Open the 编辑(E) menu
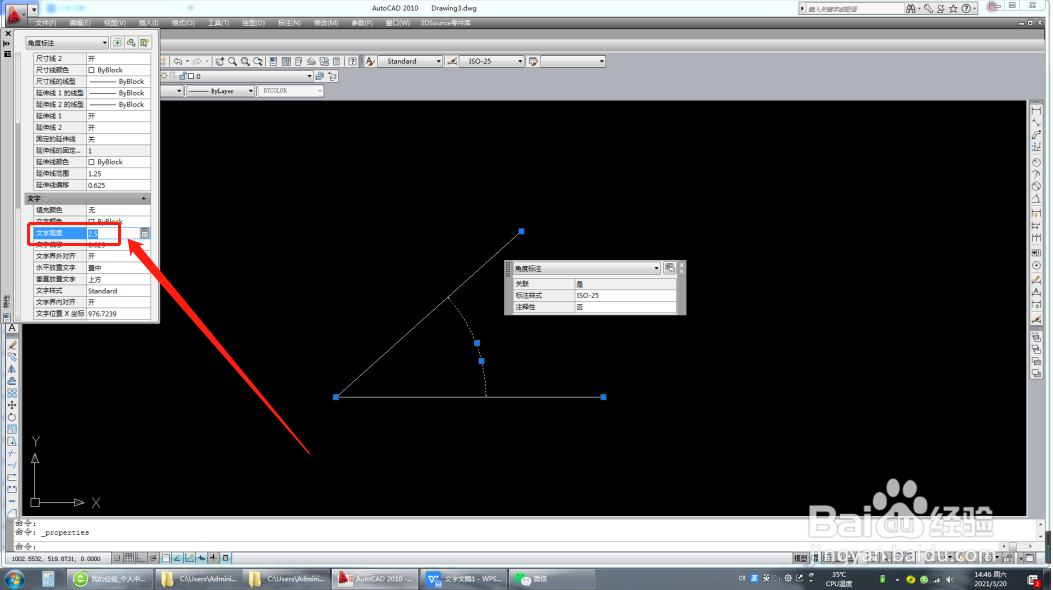This screenshot has width=1053, height=590. pos(79,23)
